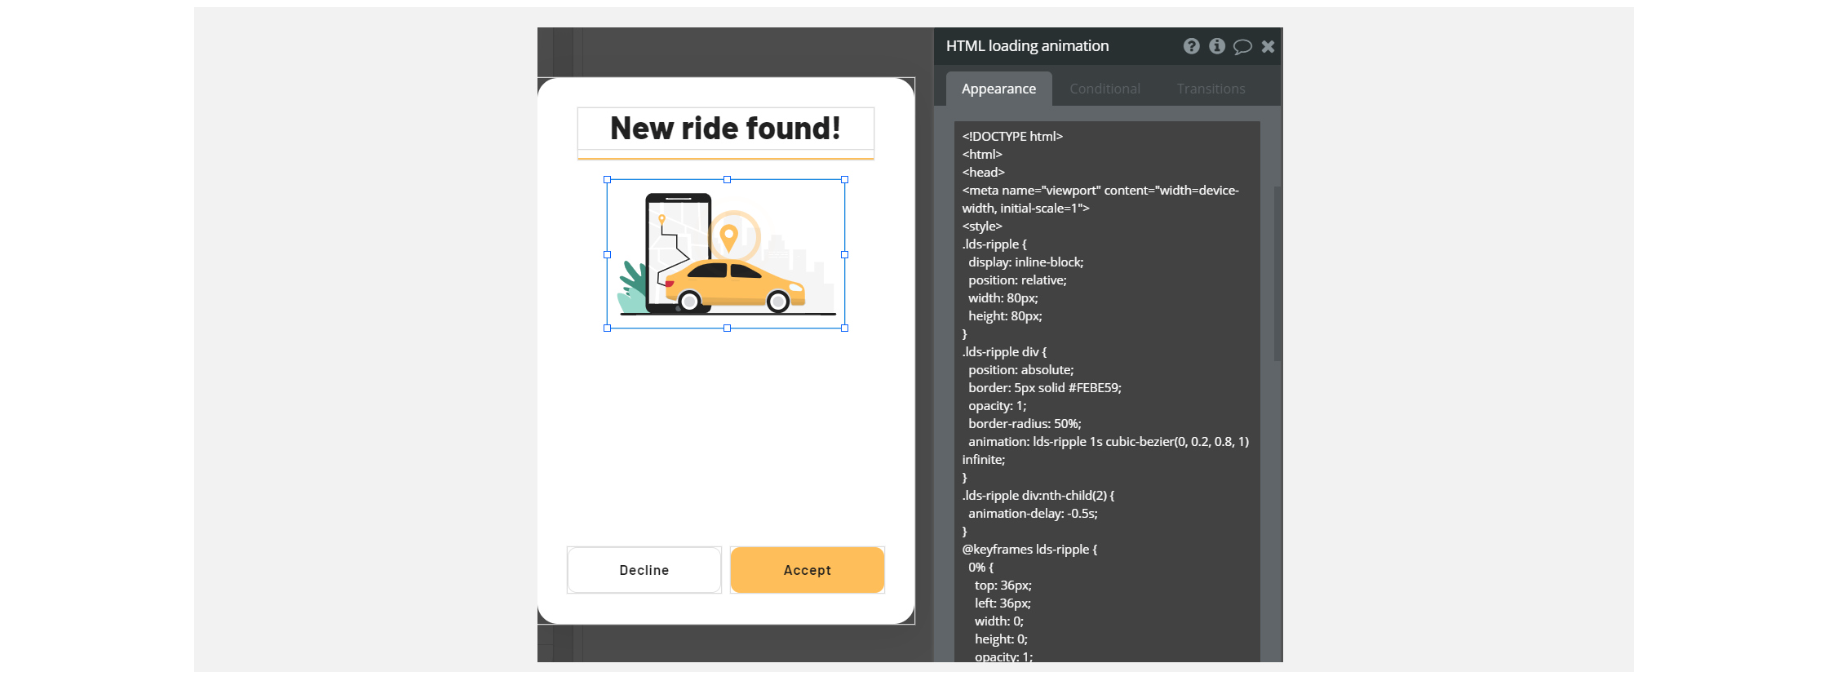Click the Decline button

[x=644, y=570]
